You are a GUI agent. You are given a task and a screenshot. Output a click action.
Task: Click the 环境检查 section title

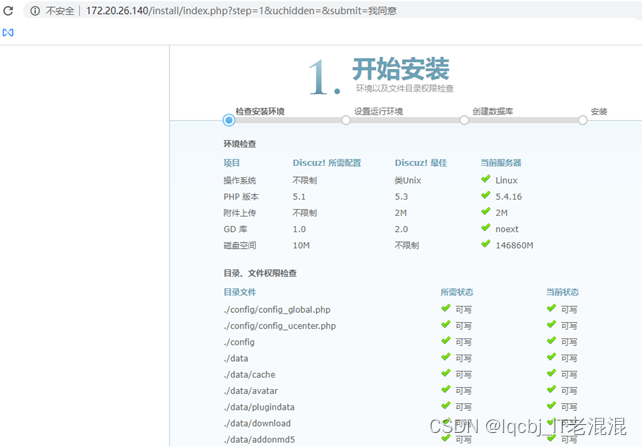click(x=240, y=144)
